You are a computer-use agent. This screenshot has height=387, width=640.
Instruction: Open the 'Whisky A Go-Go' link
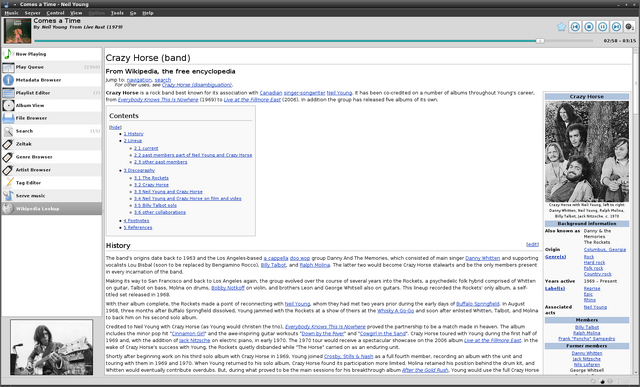[396, 311]
